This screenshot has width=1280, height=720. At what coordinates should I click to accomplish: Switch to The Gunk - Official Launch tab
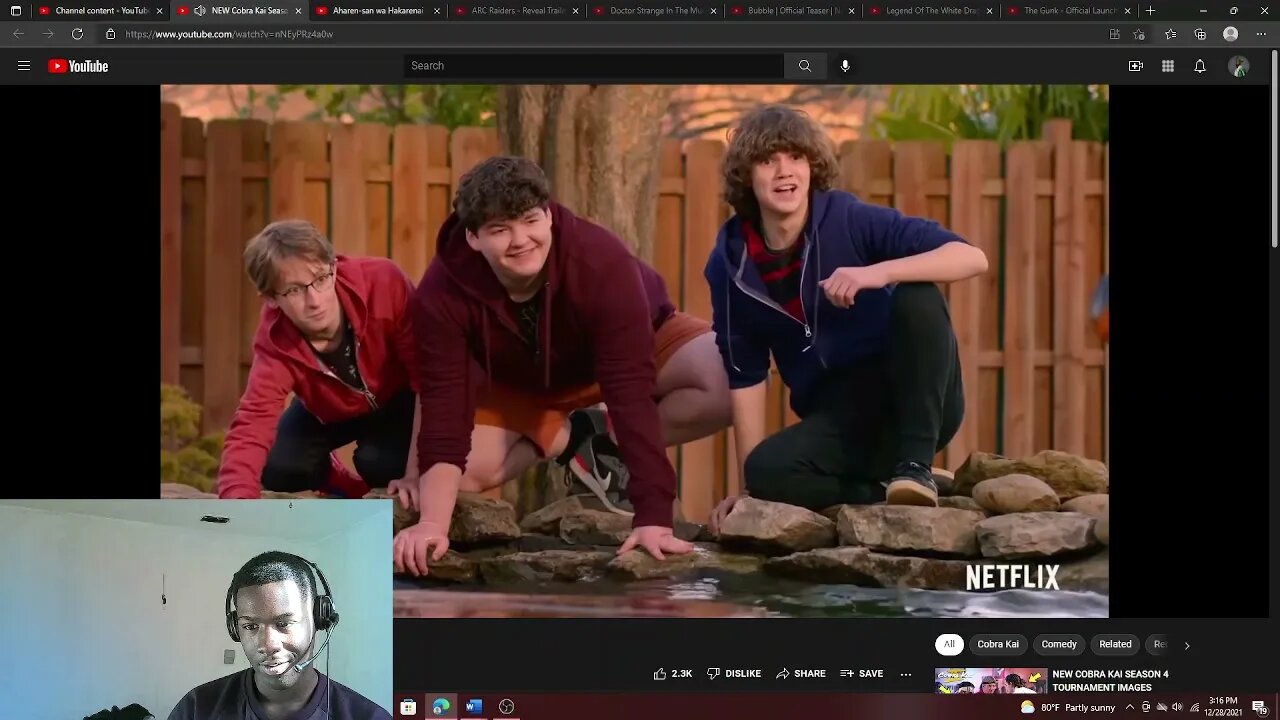click(1071, 11)
